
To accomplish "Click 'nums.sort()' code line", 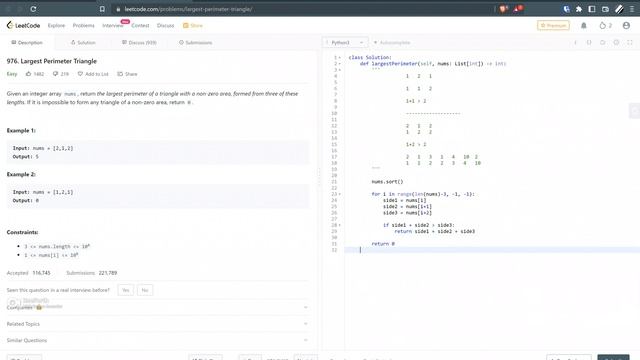I will (x=387, y=182).
